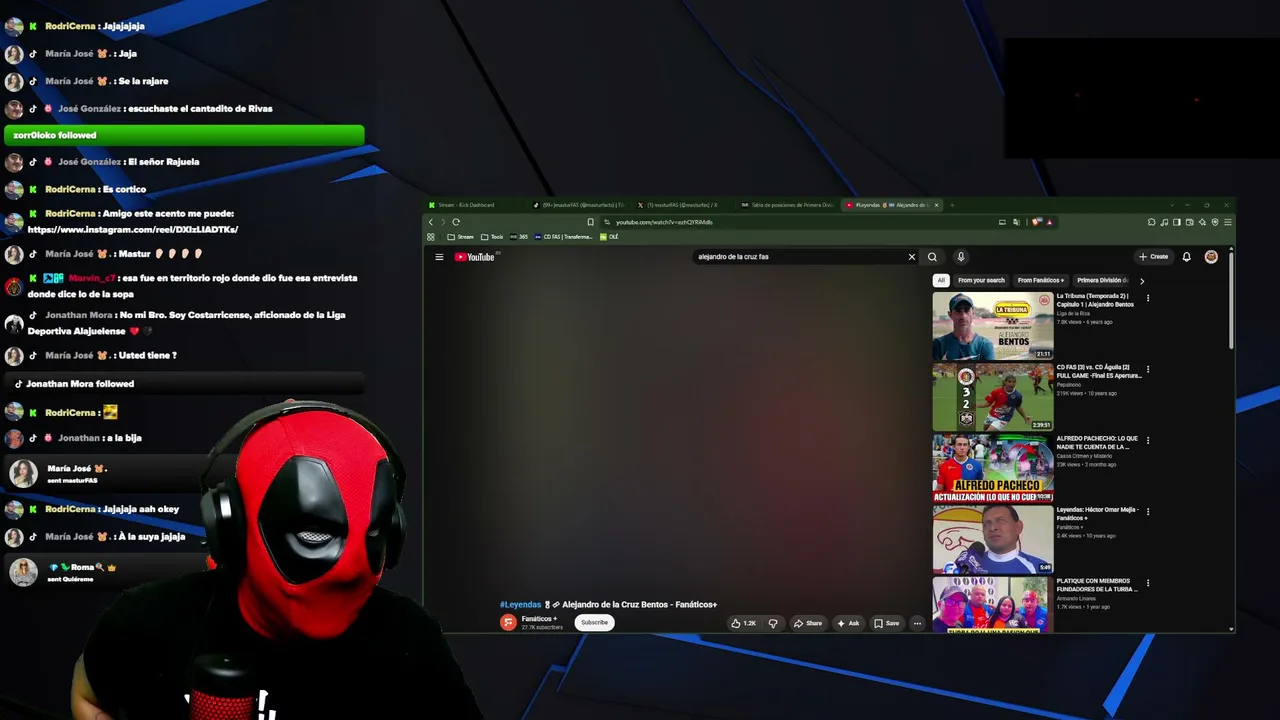
Task: Open Instagram reel link in chat
Action: point(133,230)
